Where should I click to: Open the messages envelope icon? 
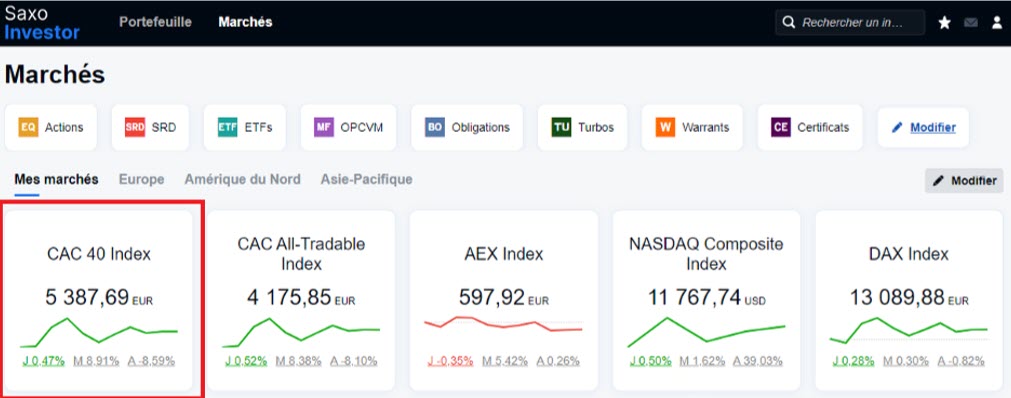pyautogui.click(x=971, y=23)
